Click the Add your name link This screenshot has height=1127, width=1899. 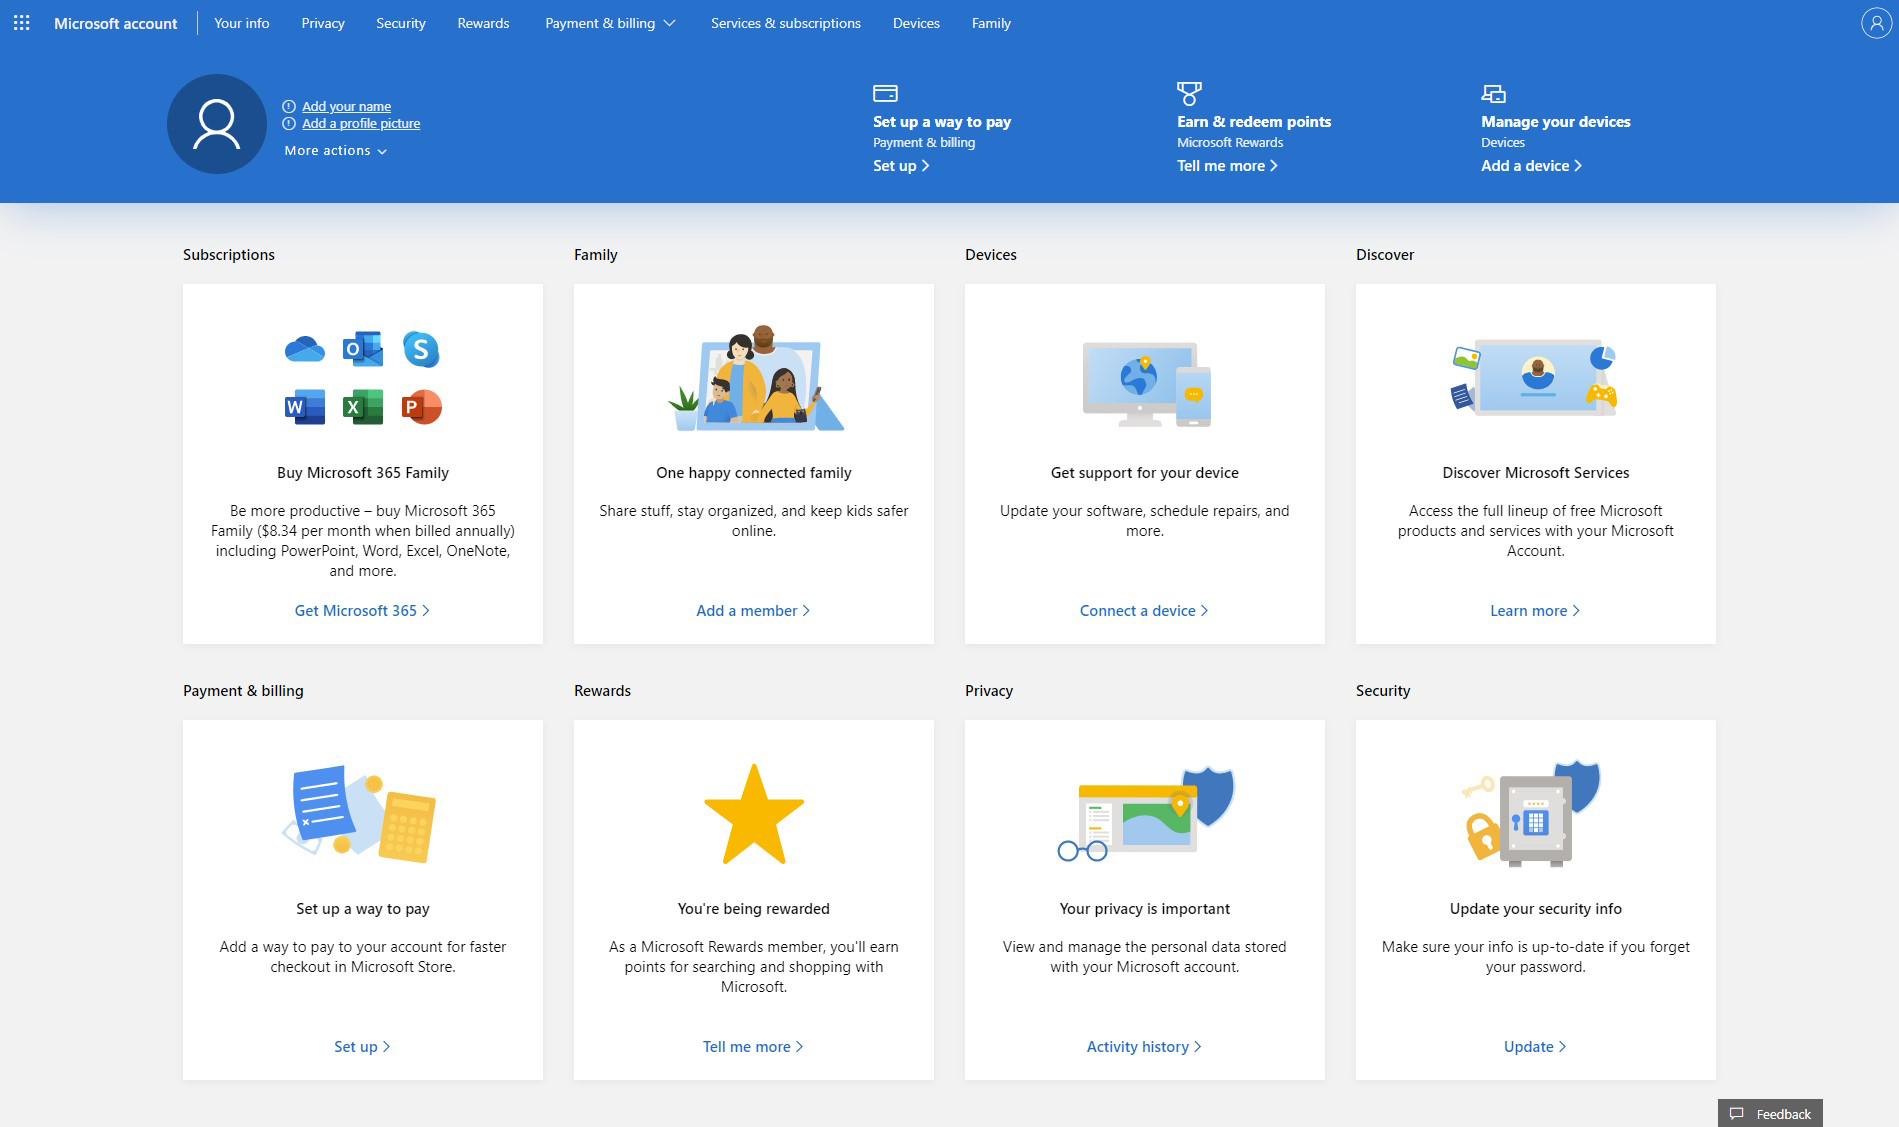(346, 106)
